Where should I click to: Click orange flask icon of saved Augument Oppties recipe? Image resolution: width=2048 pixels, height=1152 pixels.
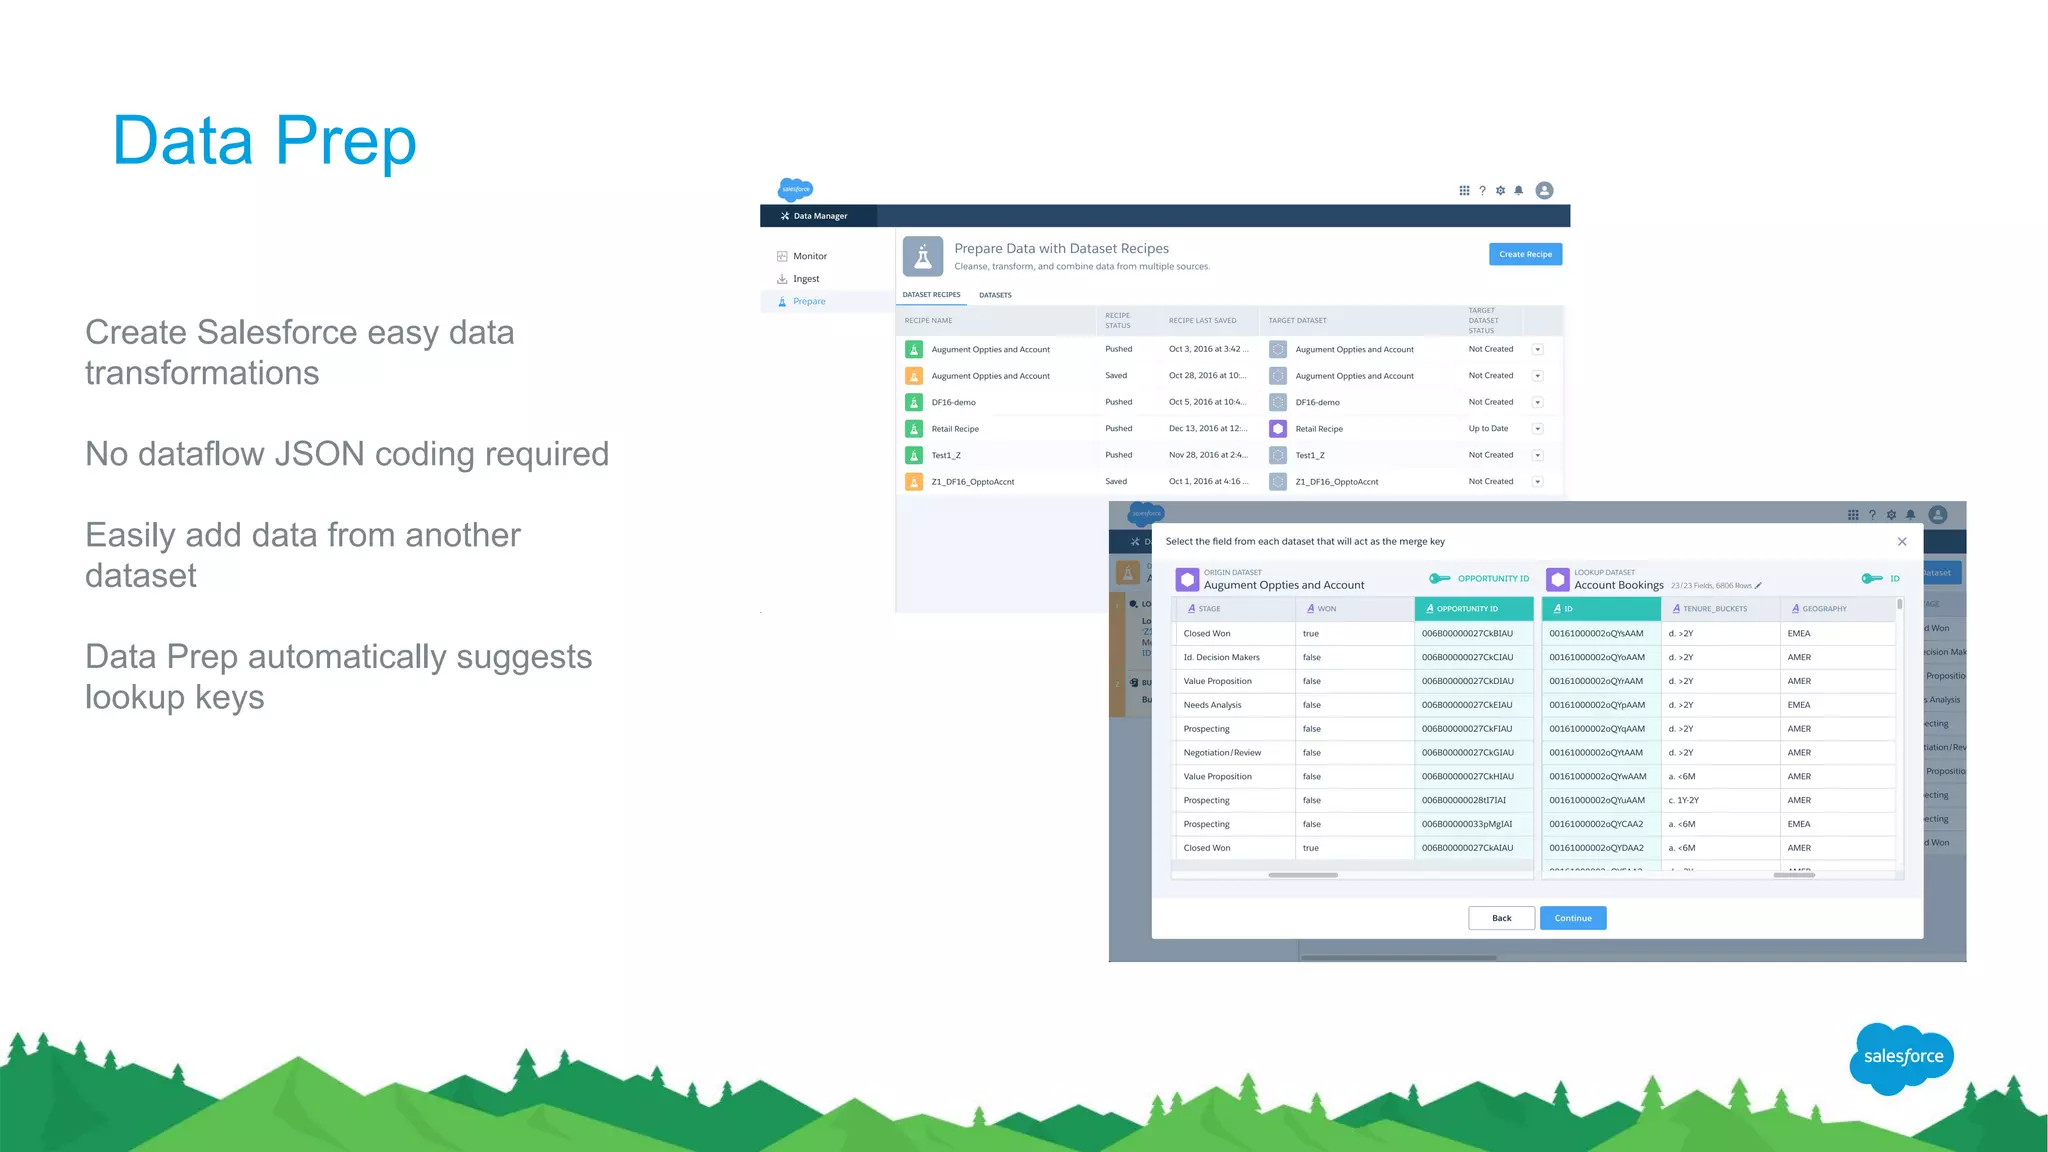(914, 376)
